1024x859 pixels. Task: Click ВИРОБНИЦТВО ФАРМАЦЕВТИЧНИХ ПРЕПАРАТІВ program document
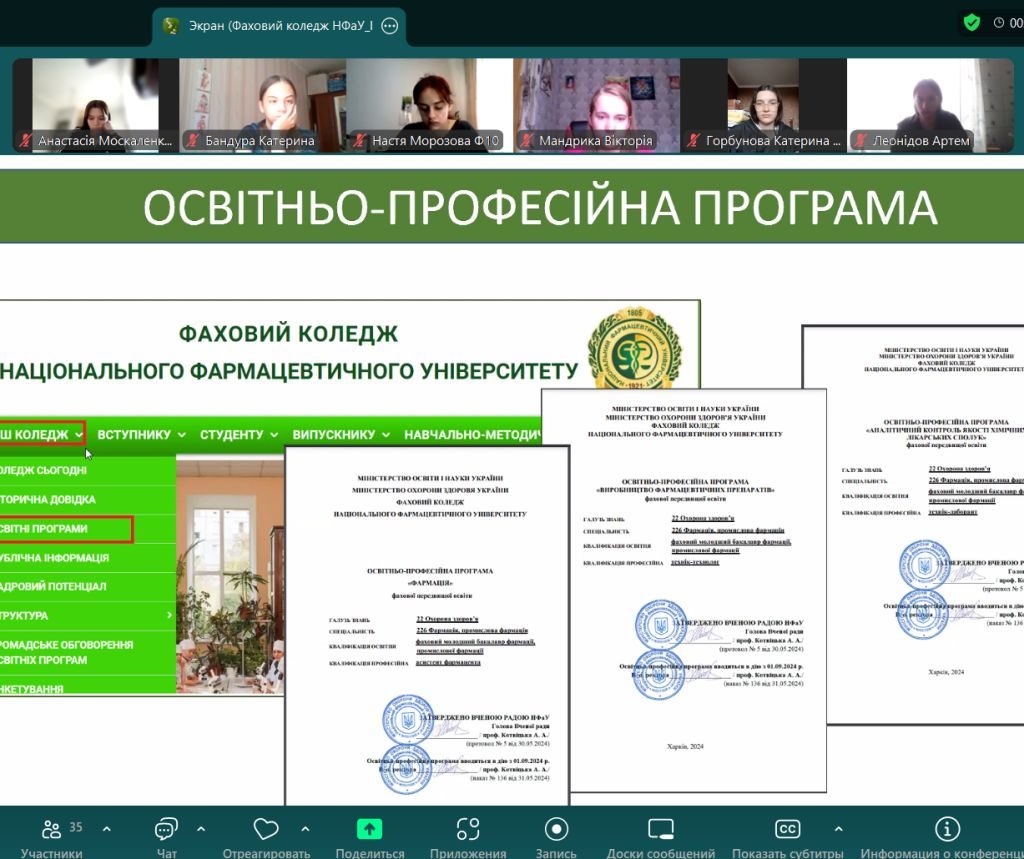(684, 590)
